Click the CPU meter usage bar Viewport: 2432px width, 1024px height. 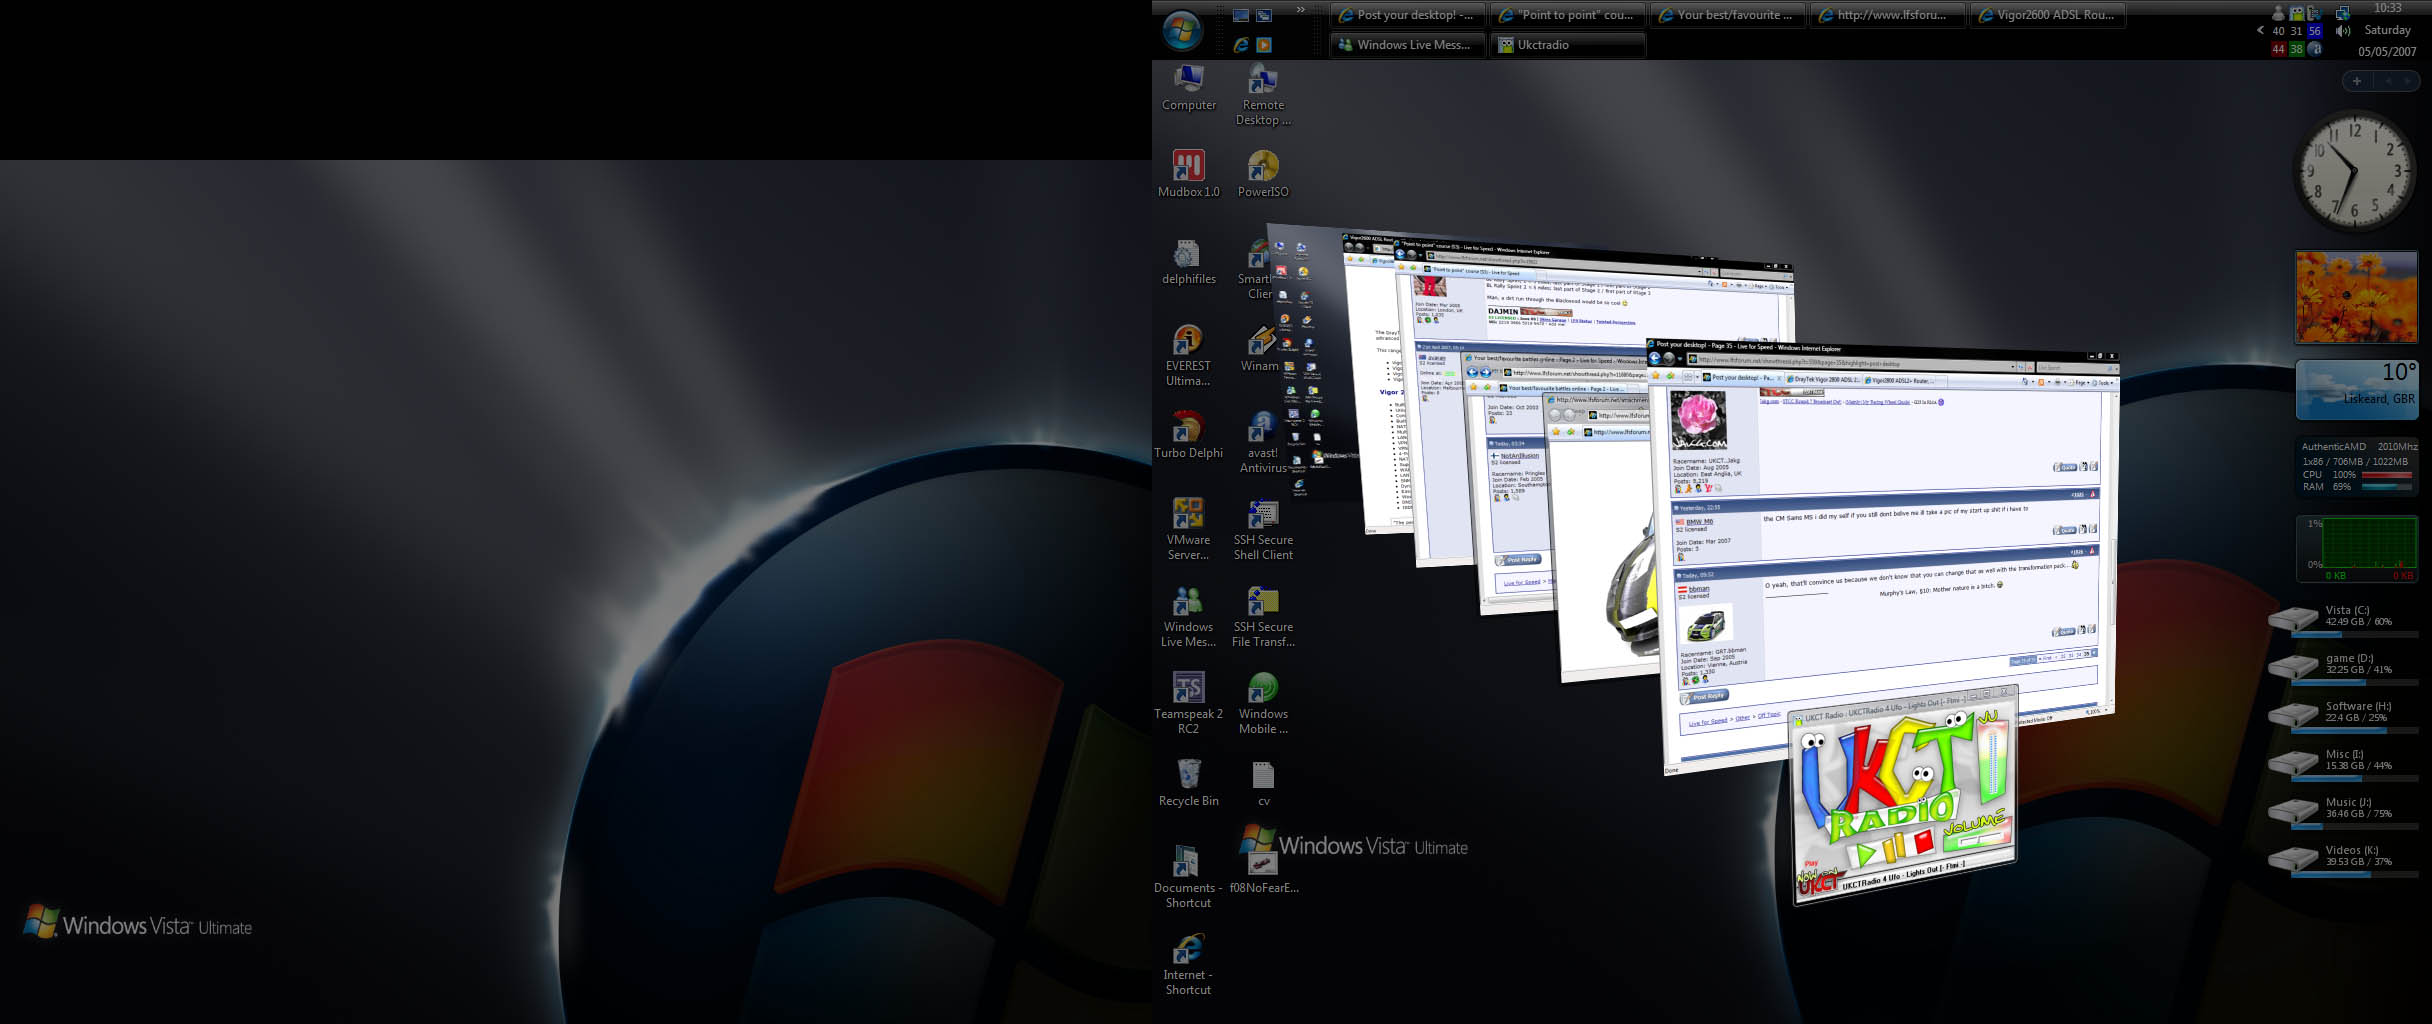(2387, 475)
